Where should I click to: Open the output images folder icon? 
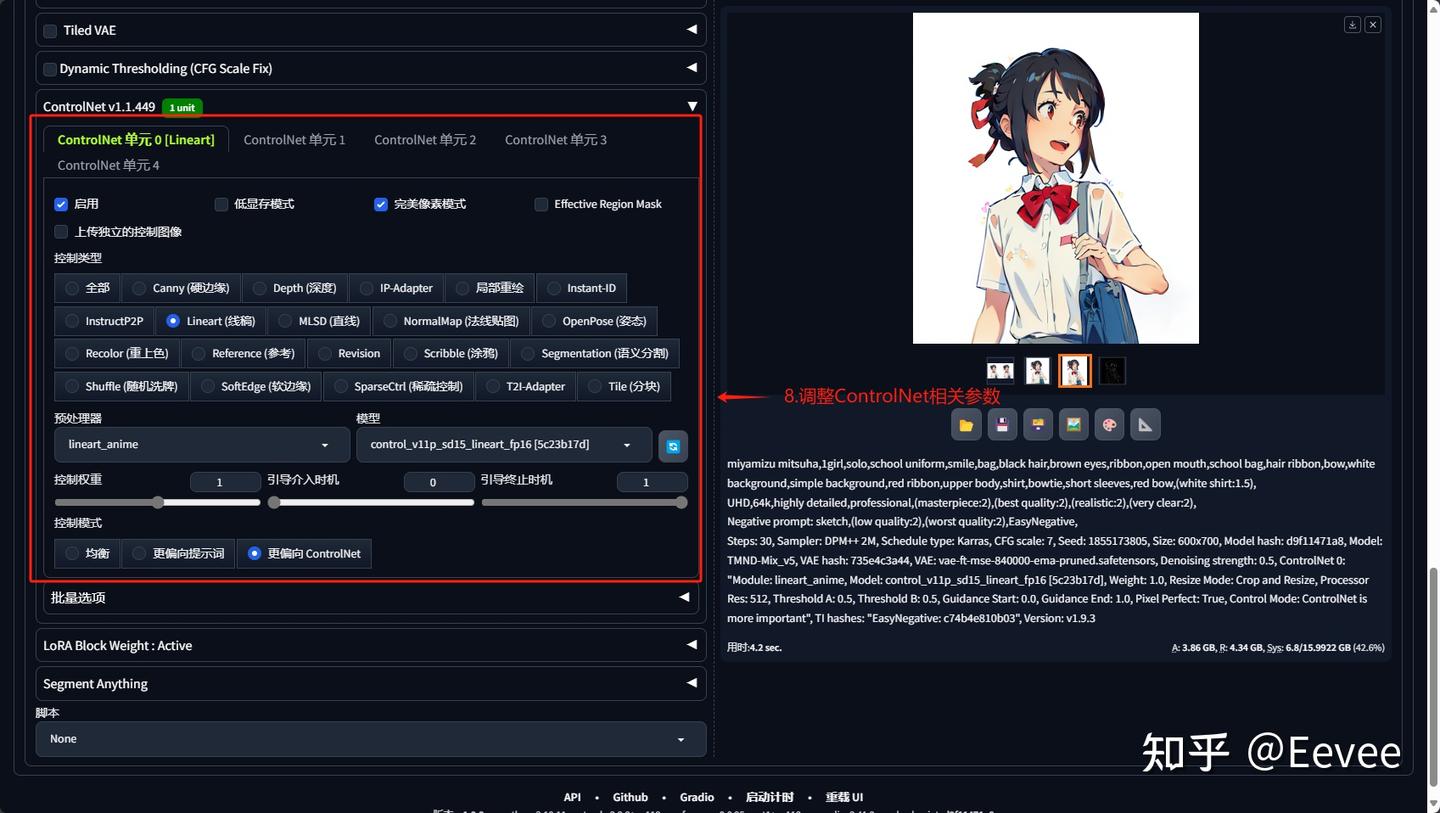(x=966, y=425)
